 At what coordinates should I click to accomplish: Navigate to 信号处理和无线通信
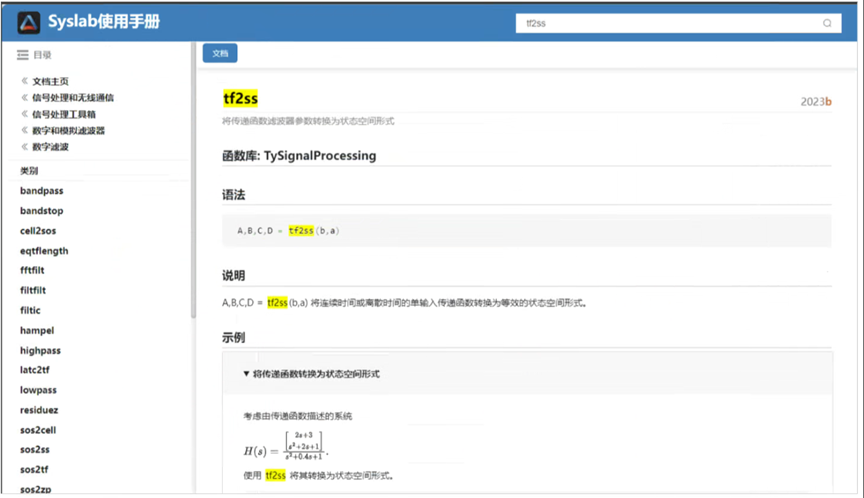point(73,98)
